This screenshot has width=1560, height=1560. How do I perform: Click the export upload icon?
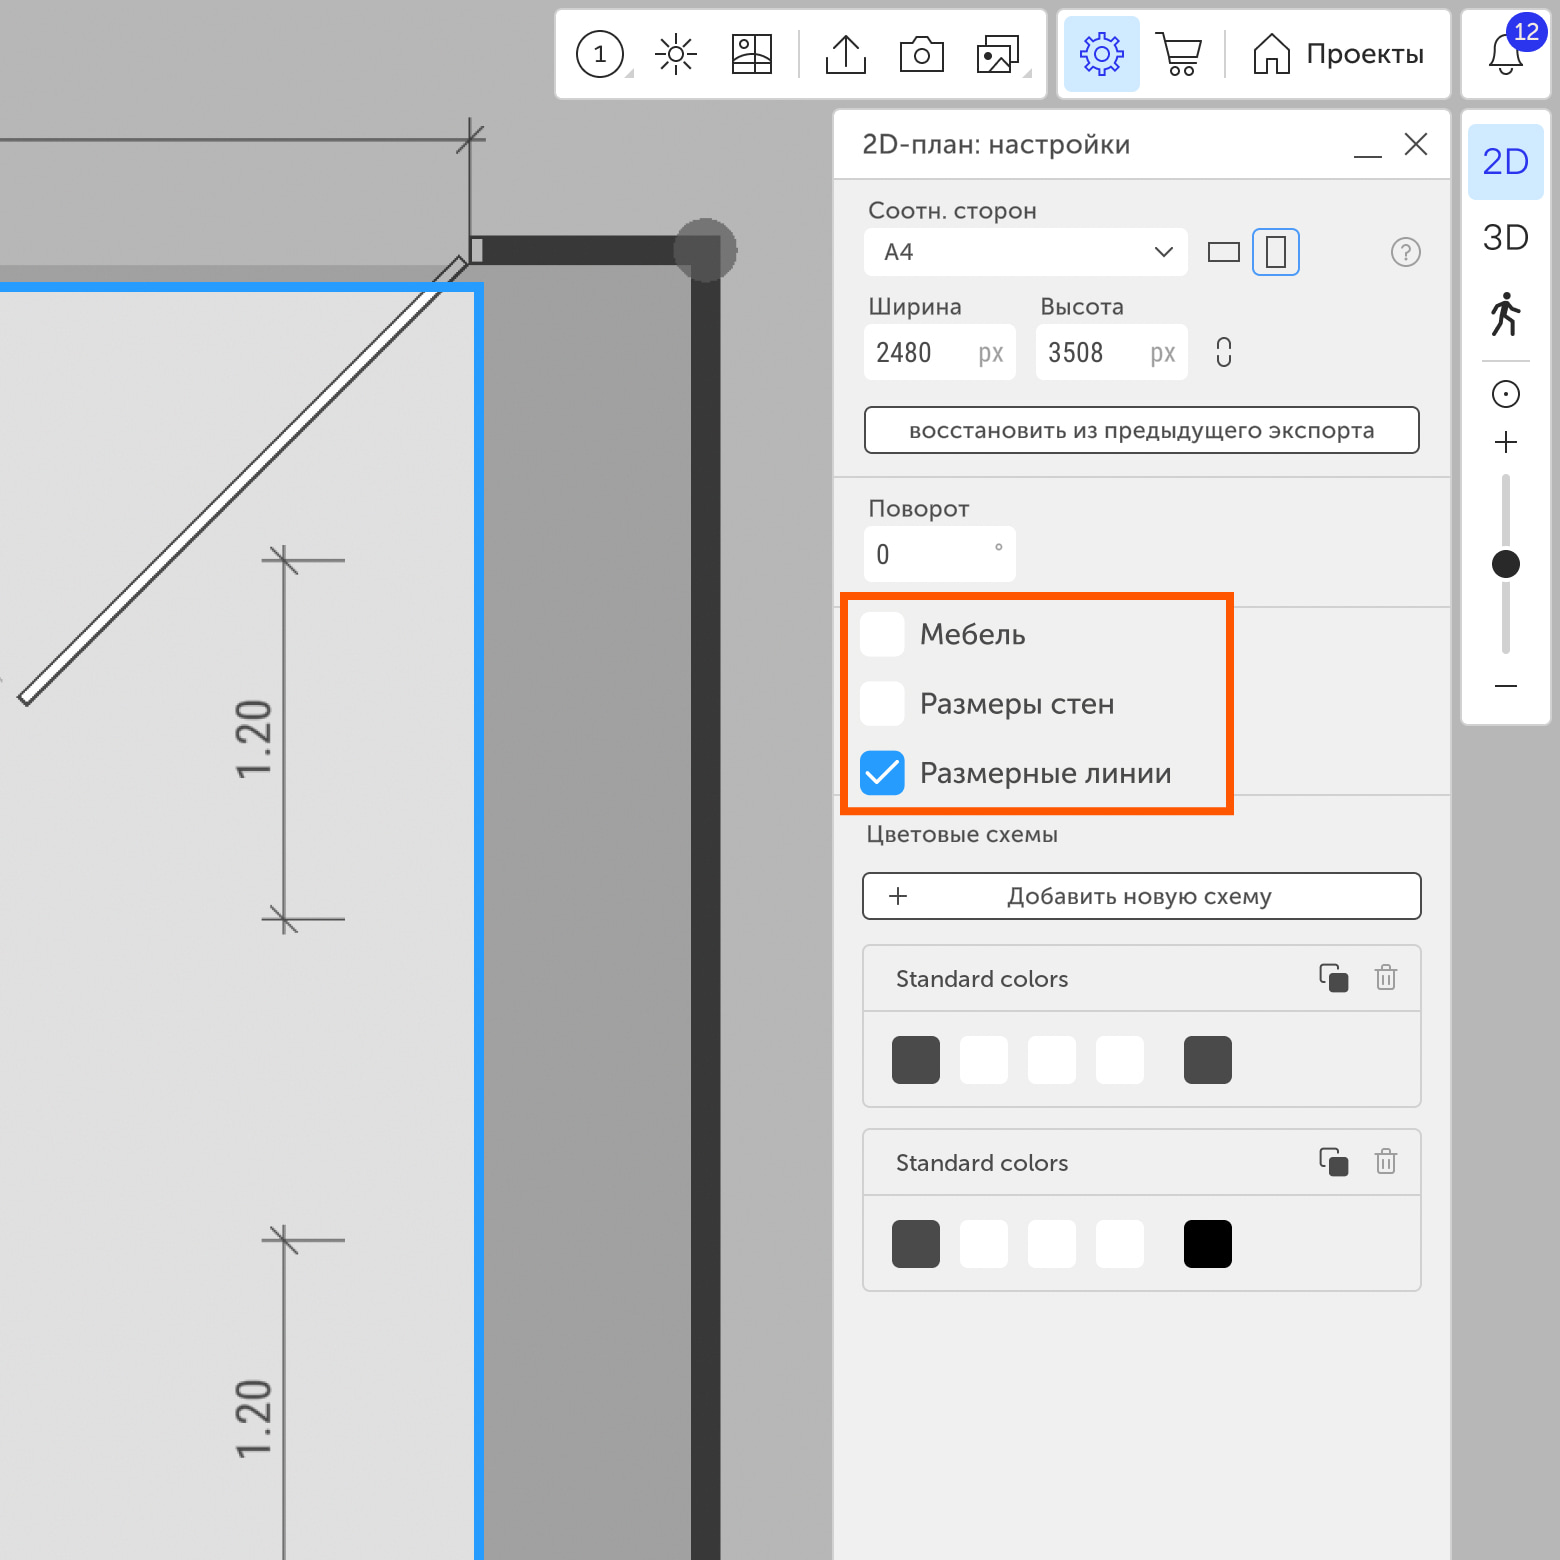(x=845, y=54)
